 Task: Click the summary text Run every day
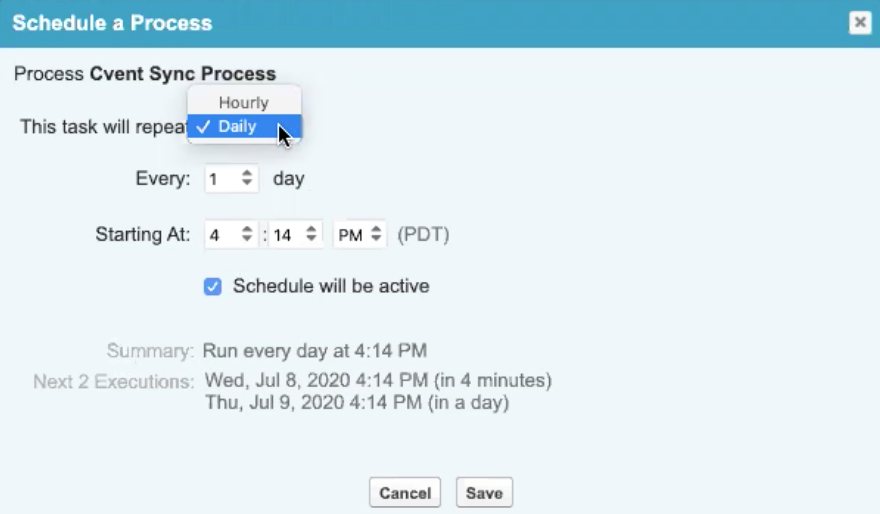314,351
